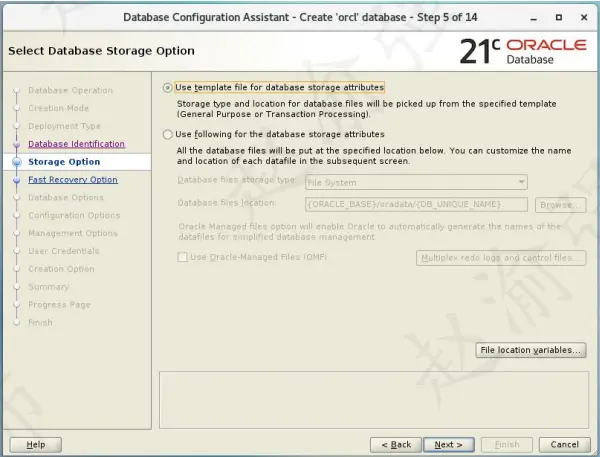Open the Fast Recovery Option step link
The image size is (600, 457).
[73, 180]
